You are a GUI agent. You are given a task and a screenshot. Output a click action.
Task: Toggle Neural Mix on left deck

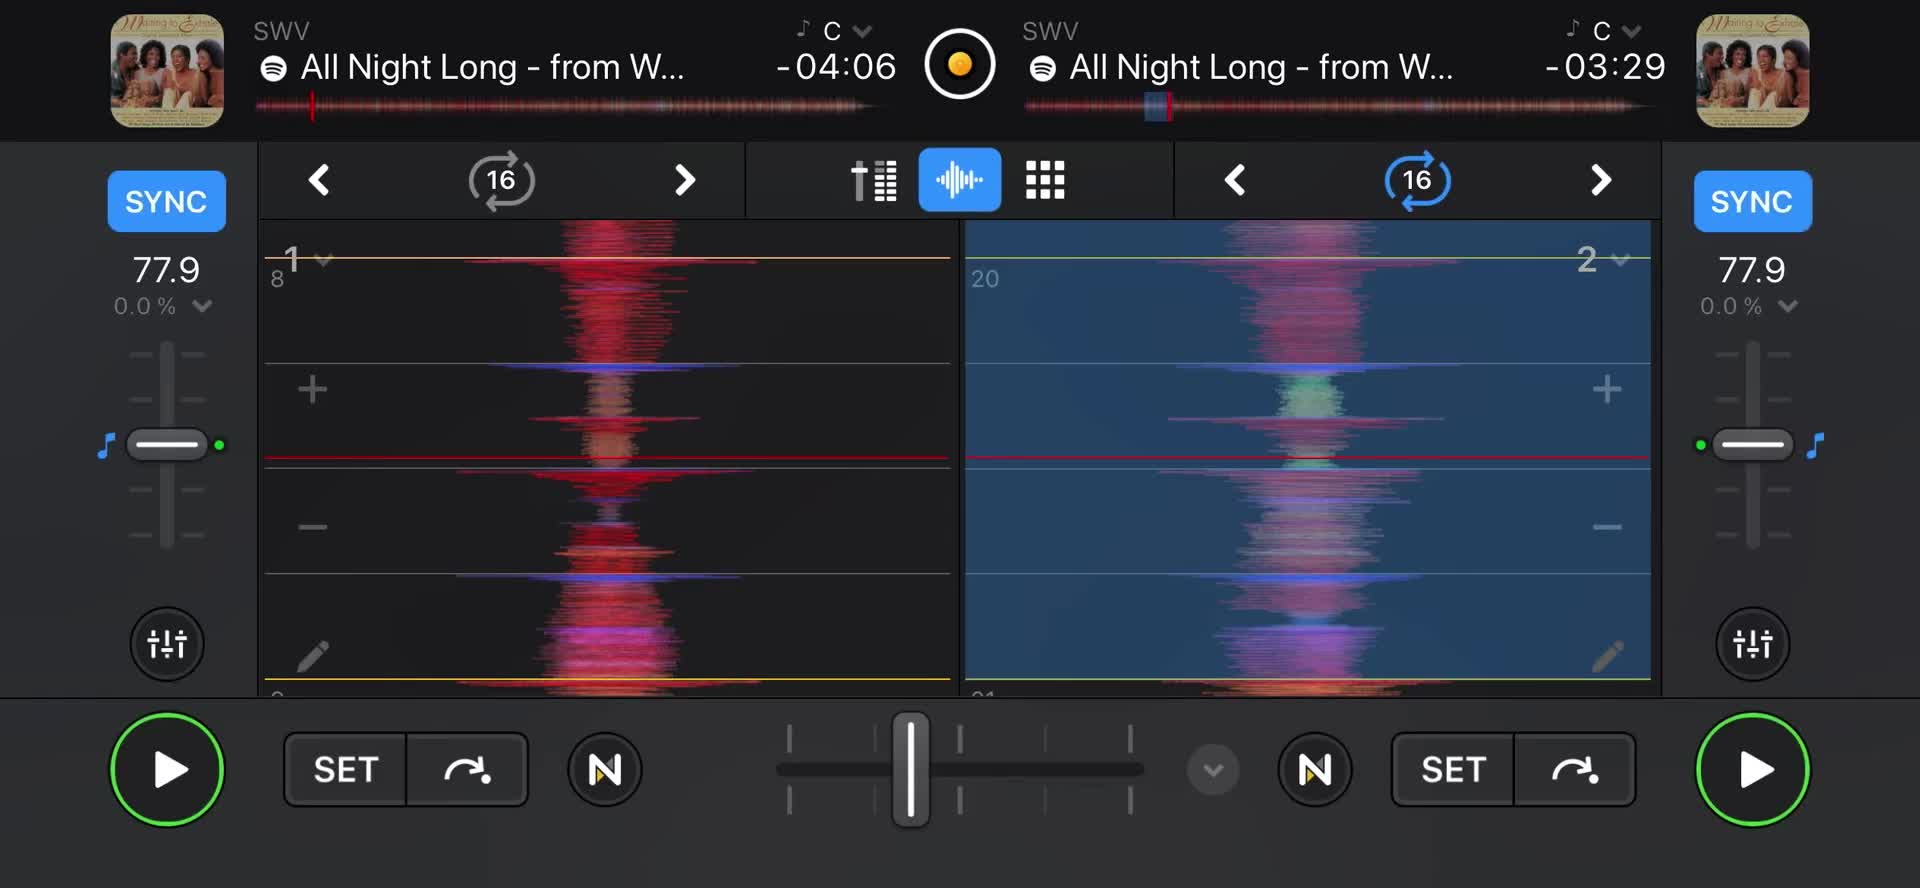pos(605,770)
